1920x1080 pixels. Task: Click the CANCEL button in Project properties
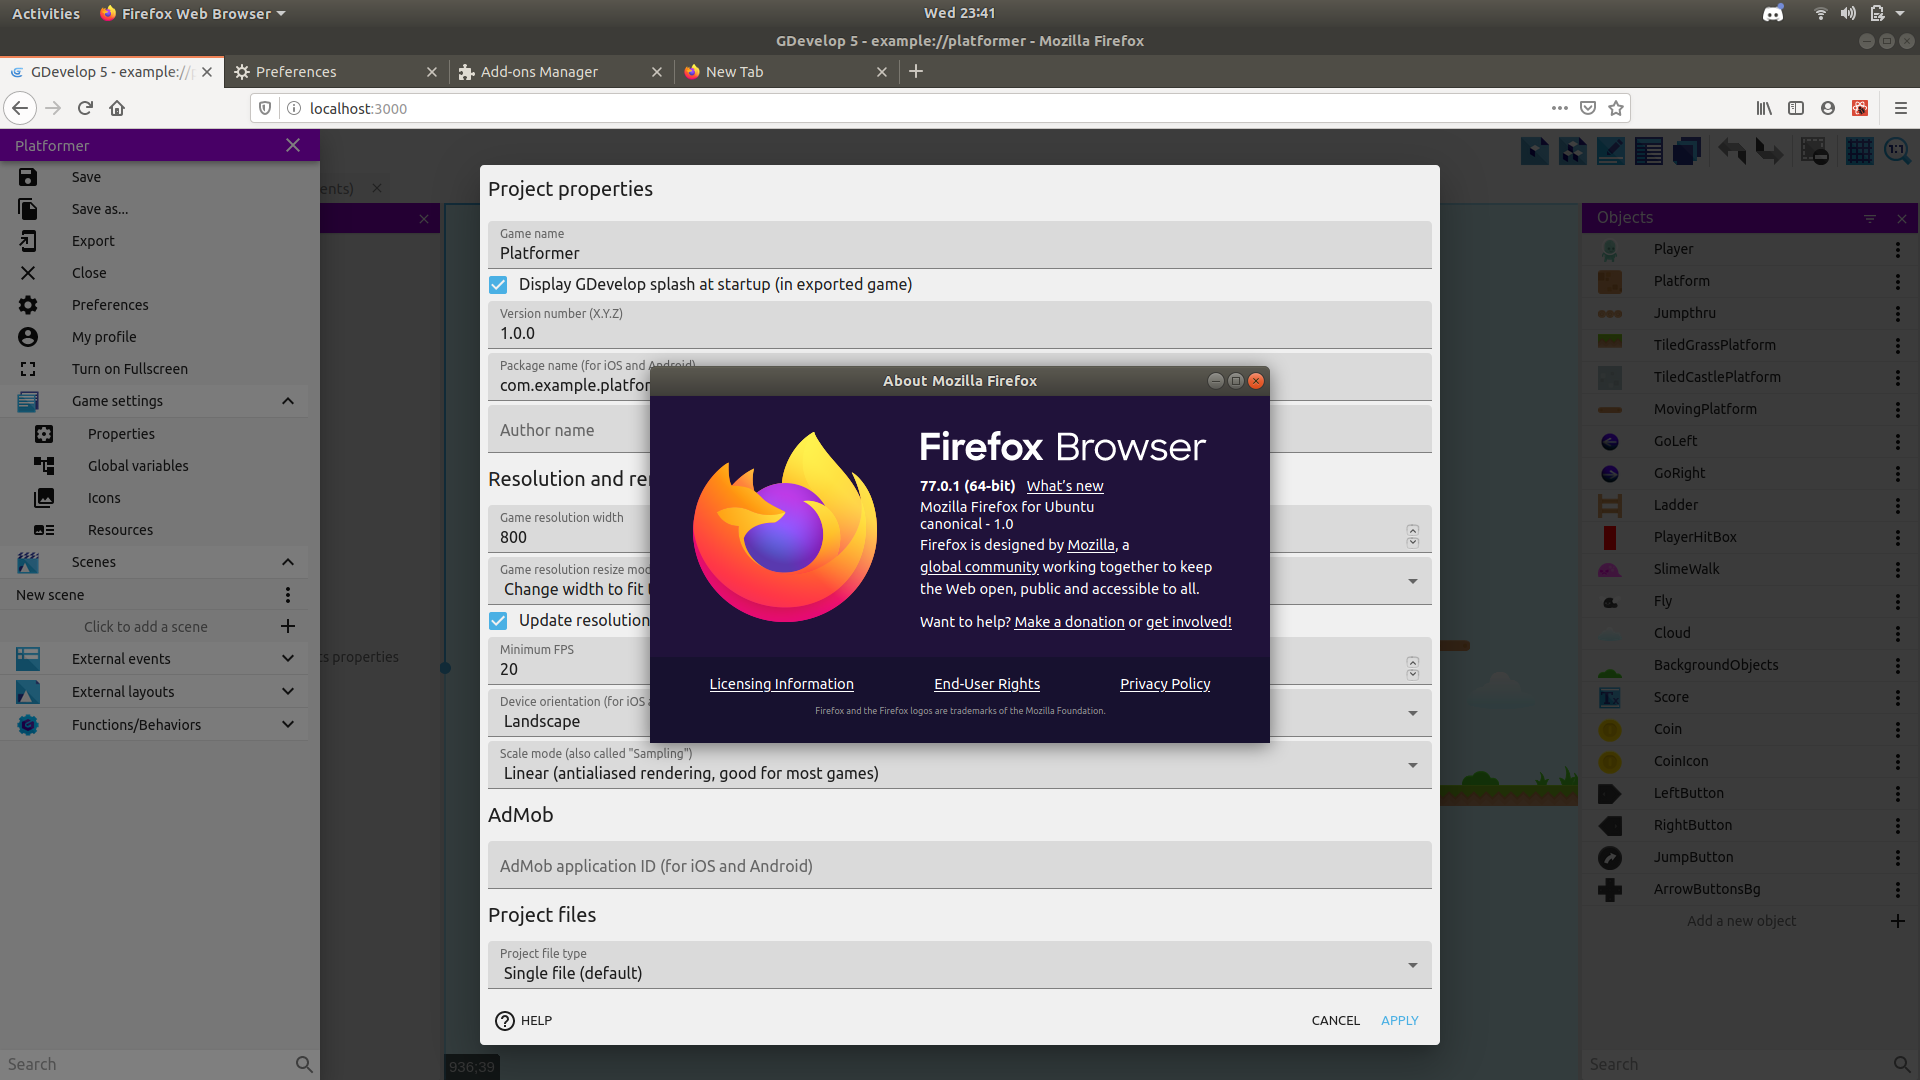[x=1335, y=1020]
